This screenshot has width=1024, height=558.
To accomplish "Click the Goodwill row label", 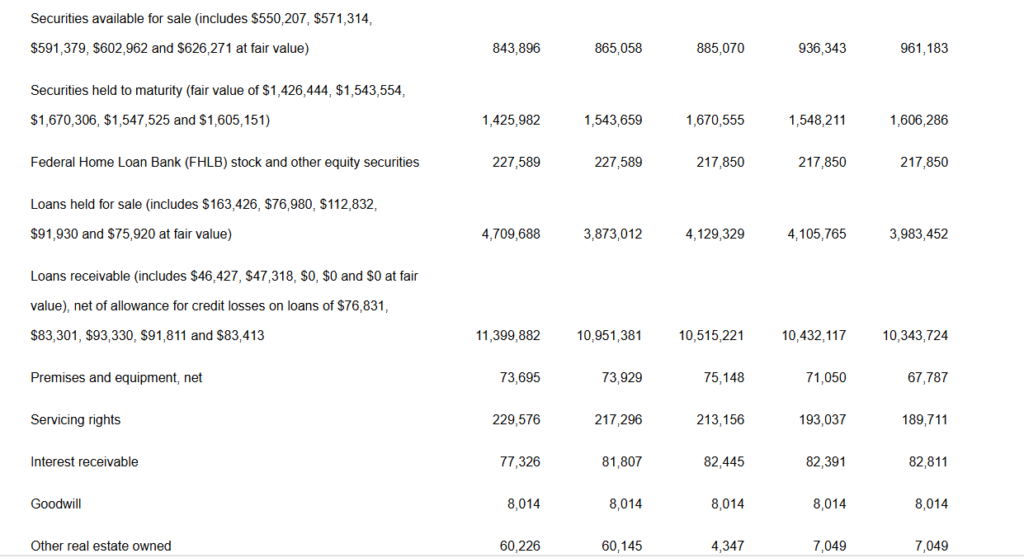I will 56,504.
